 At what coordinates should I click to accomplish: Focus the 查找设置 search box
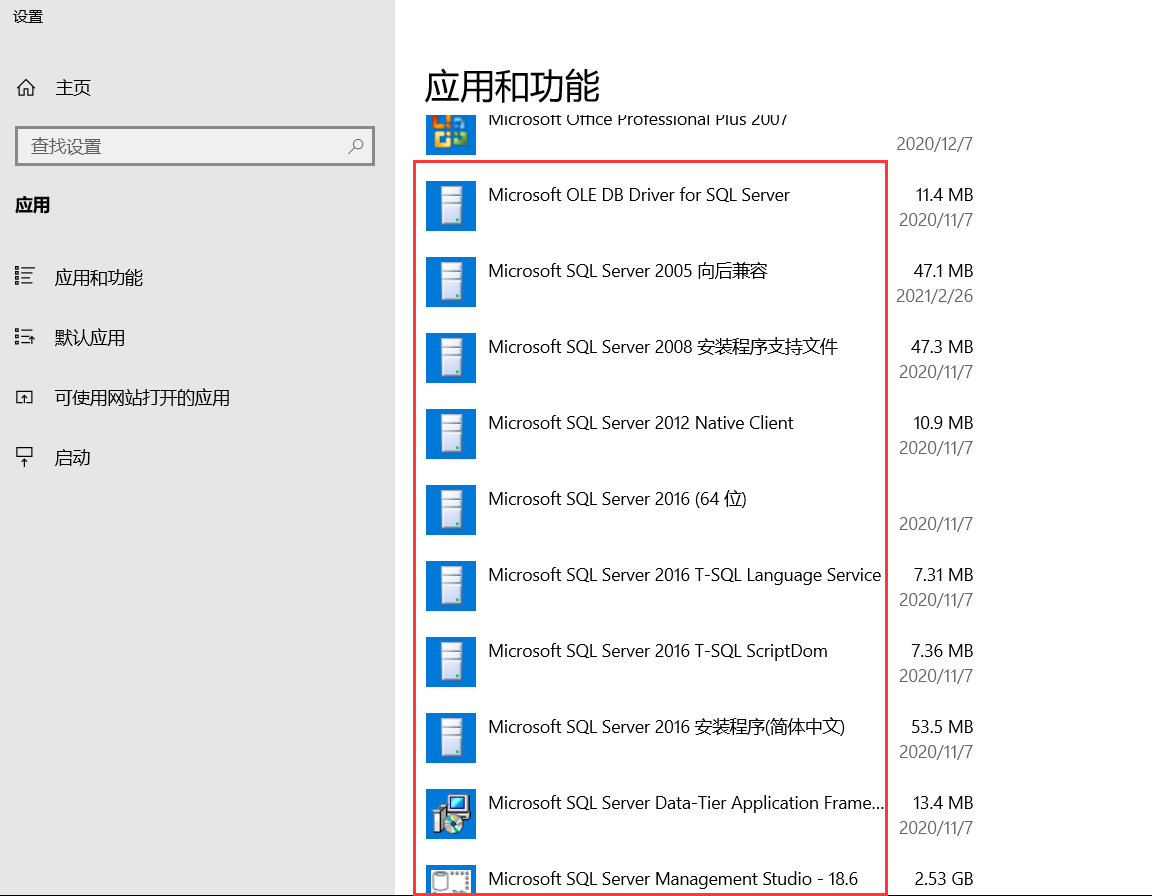[x=195, y=146]
